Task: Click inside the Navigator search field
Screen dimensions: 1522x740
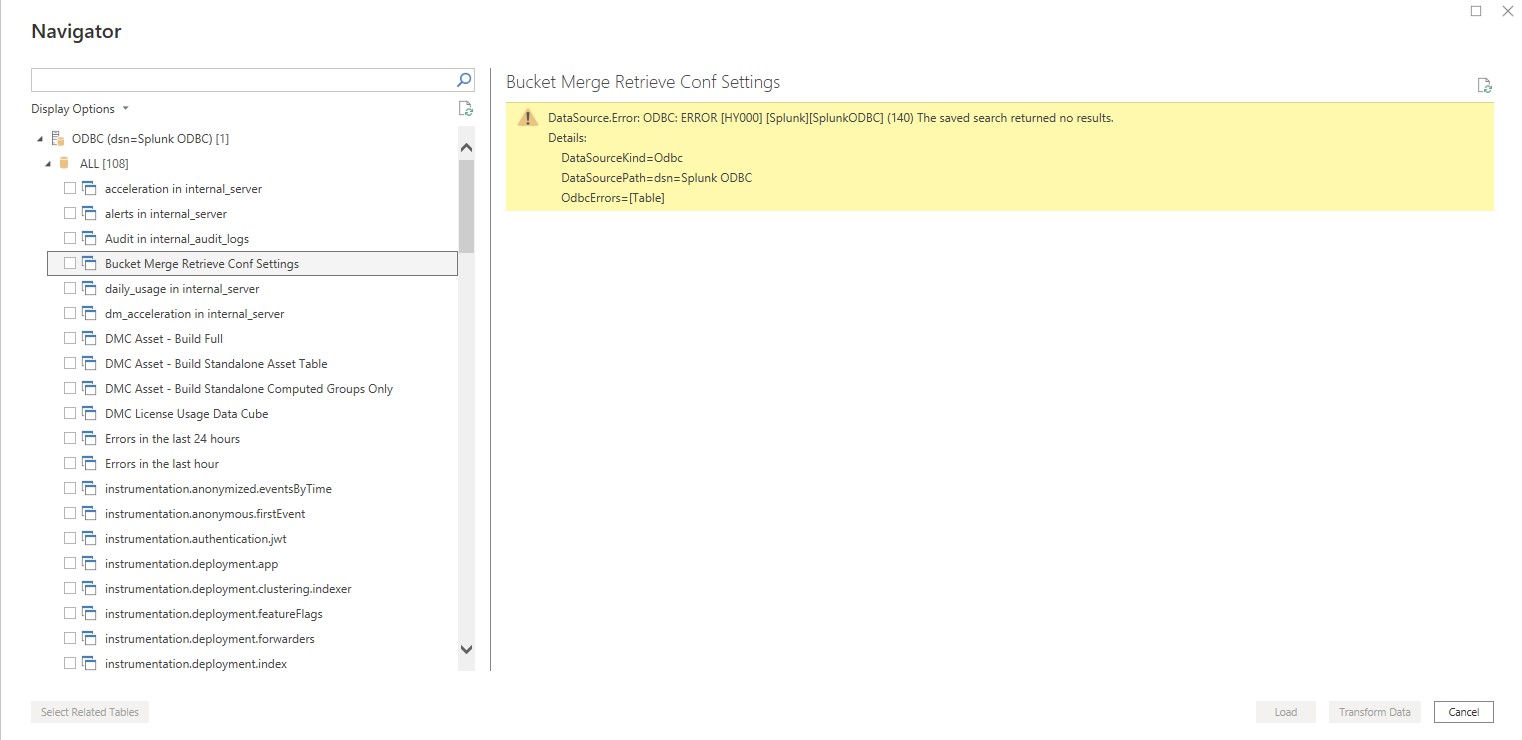Action: 240,80
